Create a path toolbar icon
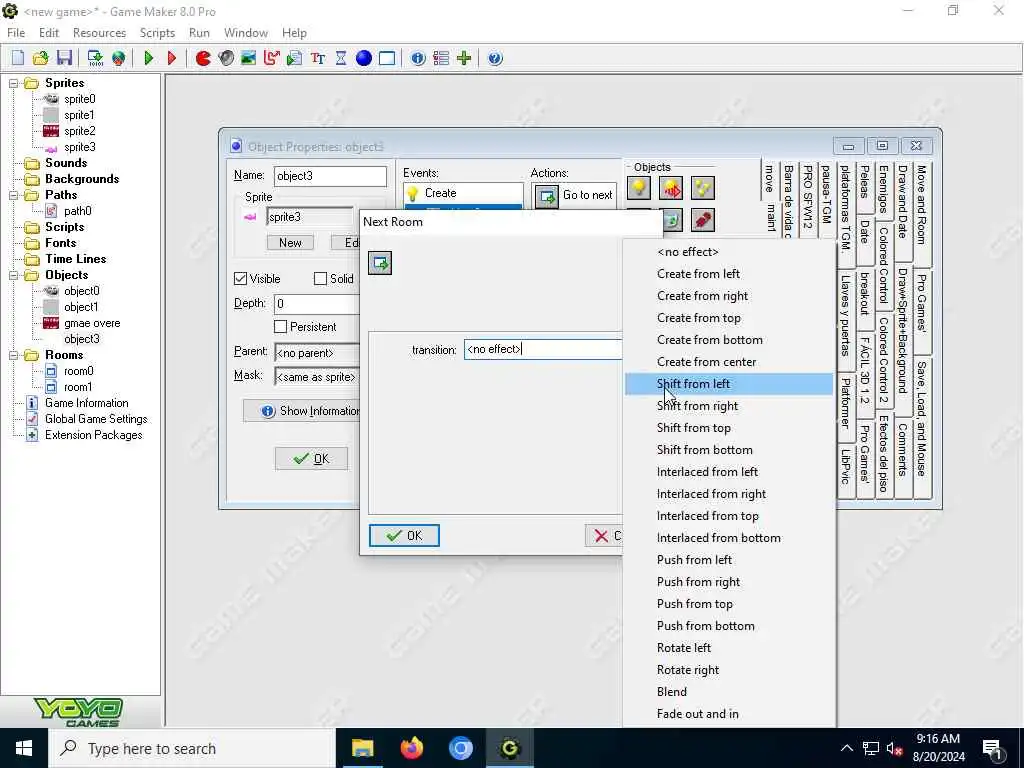 pos(271,58)
